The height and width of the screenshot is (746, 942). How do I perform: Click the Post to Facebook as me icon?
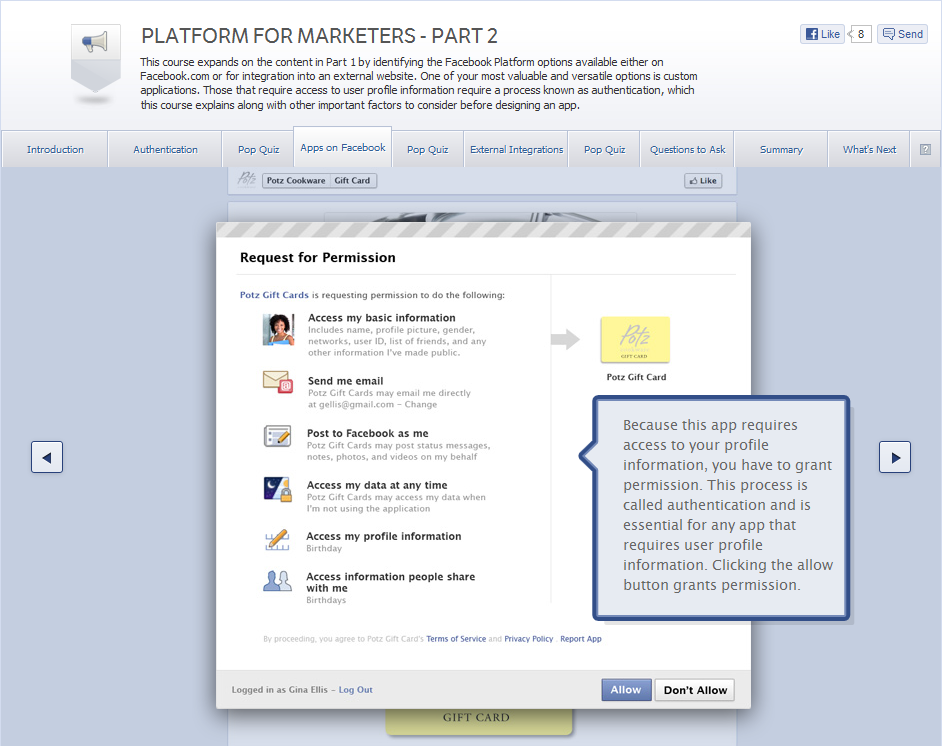[278, 436]
